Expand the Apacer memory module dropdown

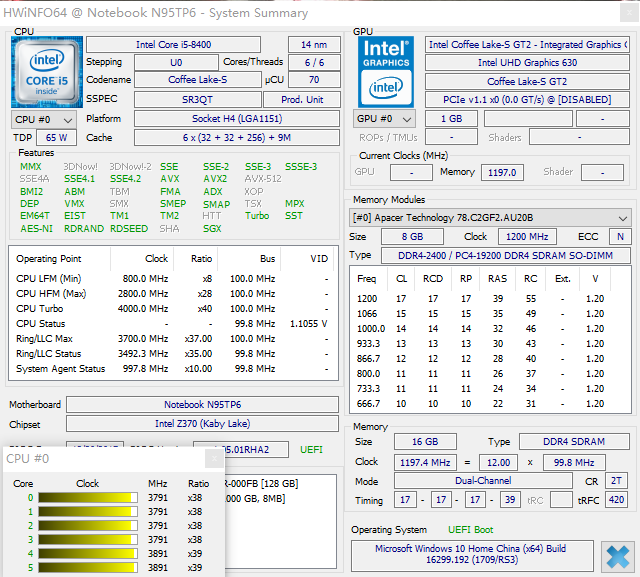pos(490,217)
